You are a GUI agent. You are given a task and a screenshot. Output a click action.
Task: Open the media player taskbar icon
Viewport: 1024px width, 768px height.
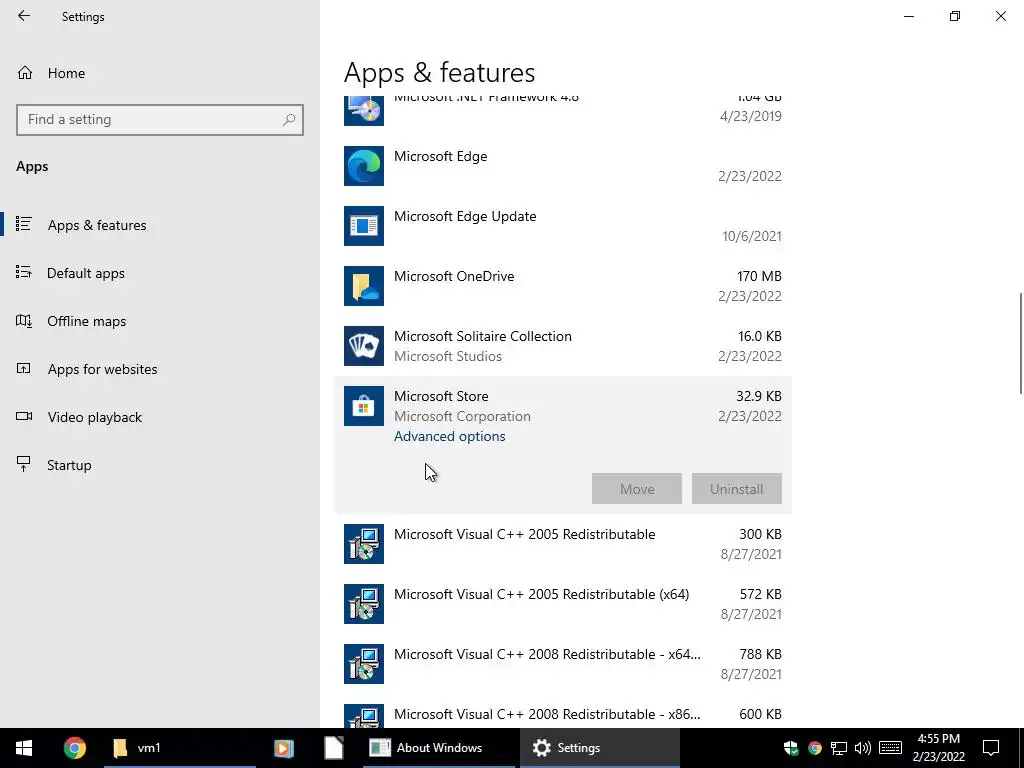(283, 748)
